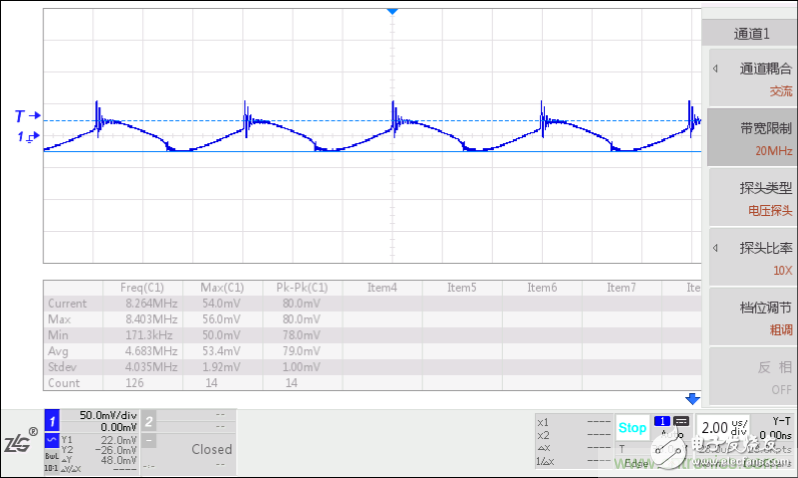This screenshot has height=478, width=798.
Task: Open the 探头类型 probe type selection
Action: coord(751,198)
